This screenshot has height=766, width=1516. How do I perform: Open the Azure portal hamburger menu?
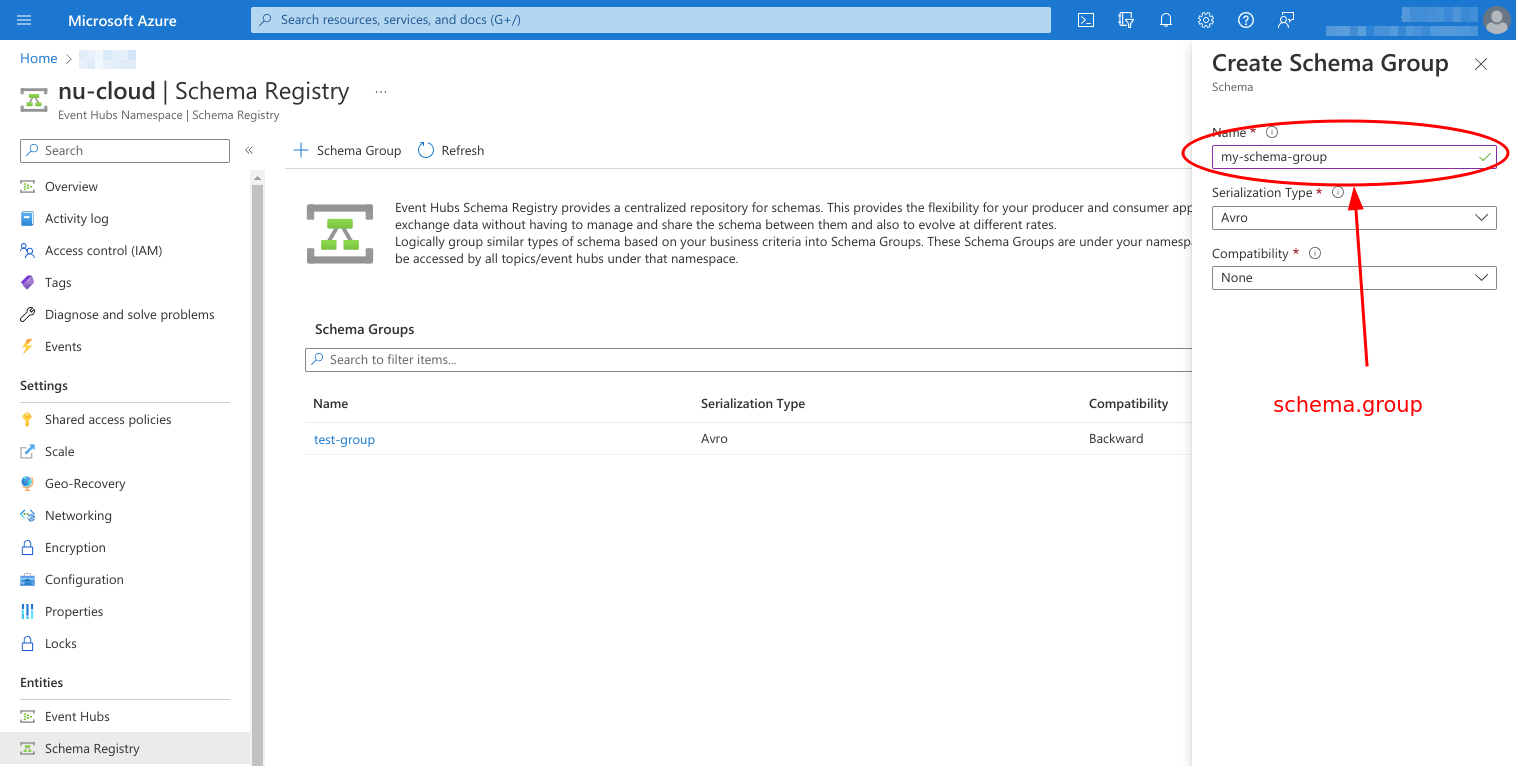[25, 20]
